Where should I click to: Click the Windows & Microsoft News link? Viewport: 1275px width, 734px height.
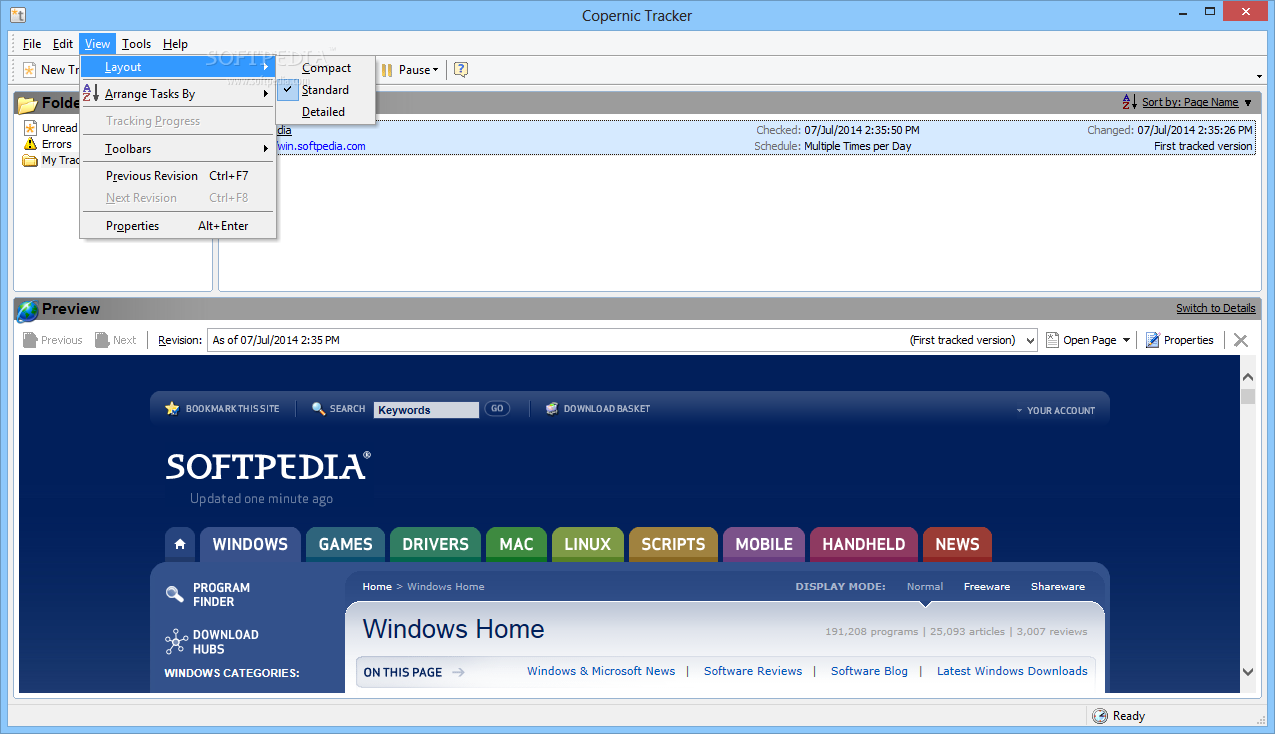[601, 671]
